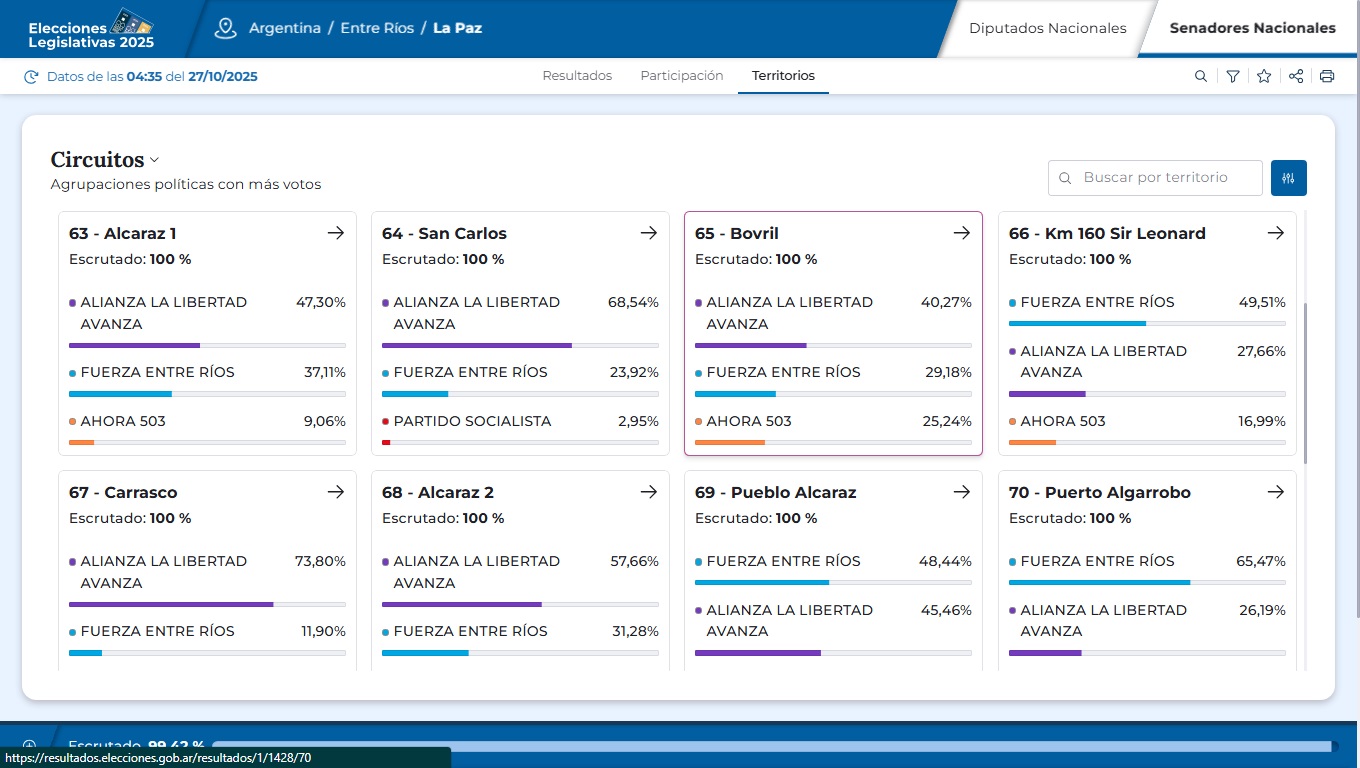Open circuit 66 - Km 160 Sir Leonard arrow
This screenshot has width=1360, height=768.
1275,233
